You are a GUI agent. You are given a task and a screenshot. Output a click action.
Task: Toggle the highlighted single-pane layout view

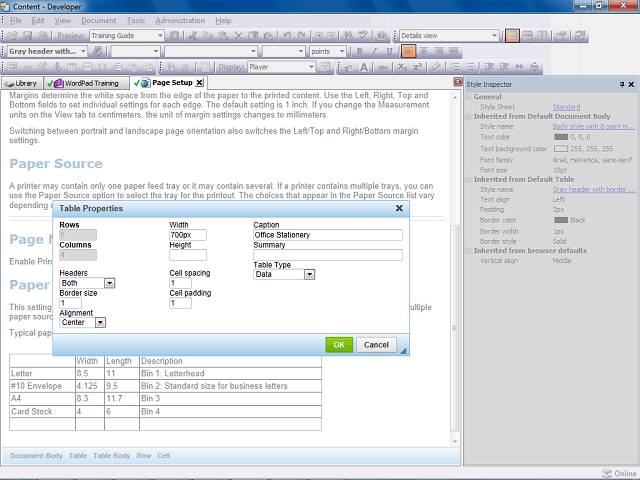click(x=512, y=36)
